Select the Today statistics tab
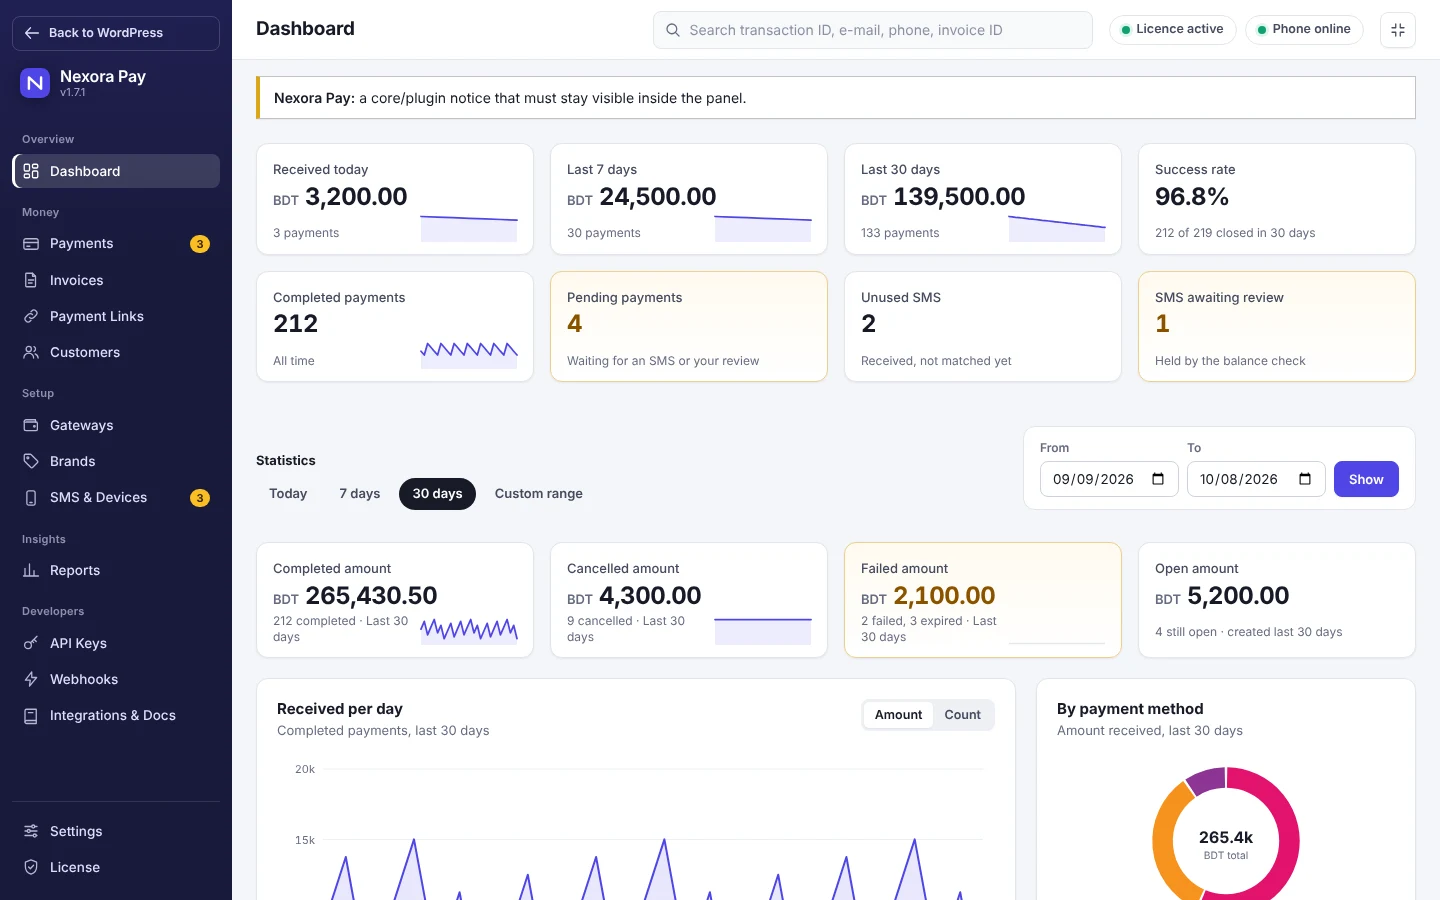The image size is (1440, 900). 288,494
